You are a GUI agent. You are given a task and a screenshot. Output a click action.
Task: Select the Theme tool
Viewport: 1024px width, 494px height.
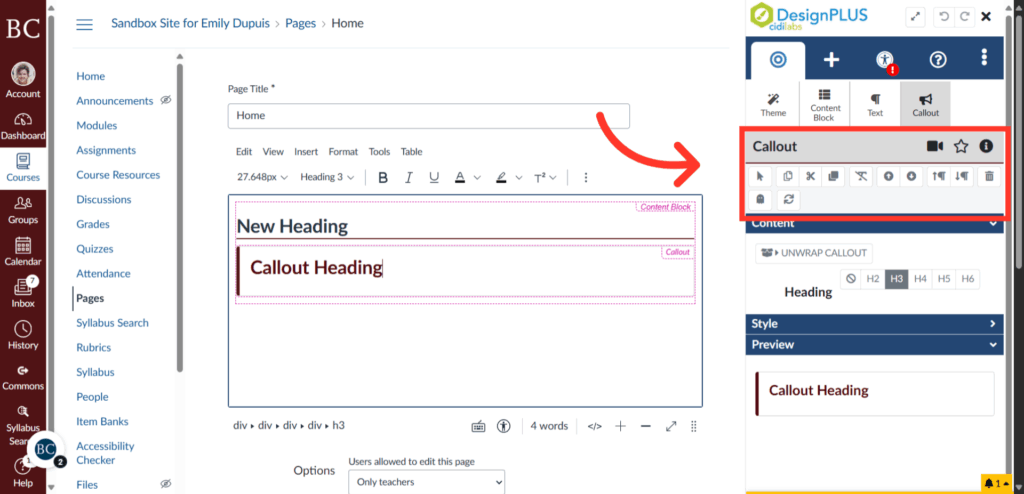(773, 104)
